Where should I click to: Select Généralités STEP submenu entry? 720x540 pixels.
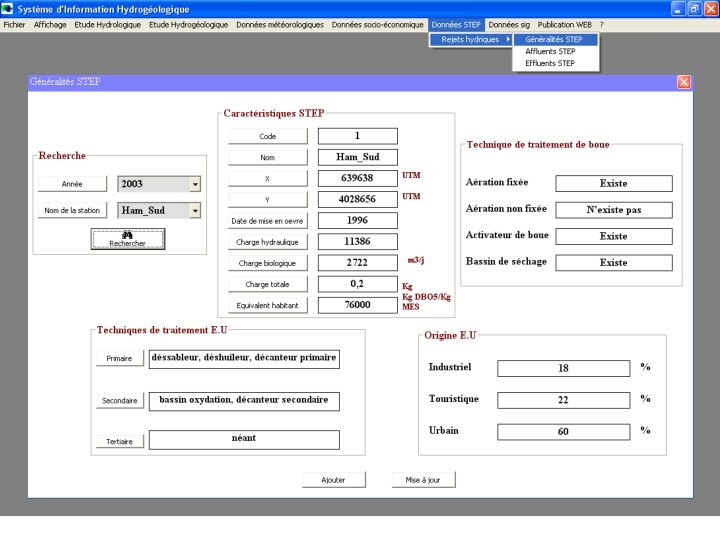click(556, 39)
